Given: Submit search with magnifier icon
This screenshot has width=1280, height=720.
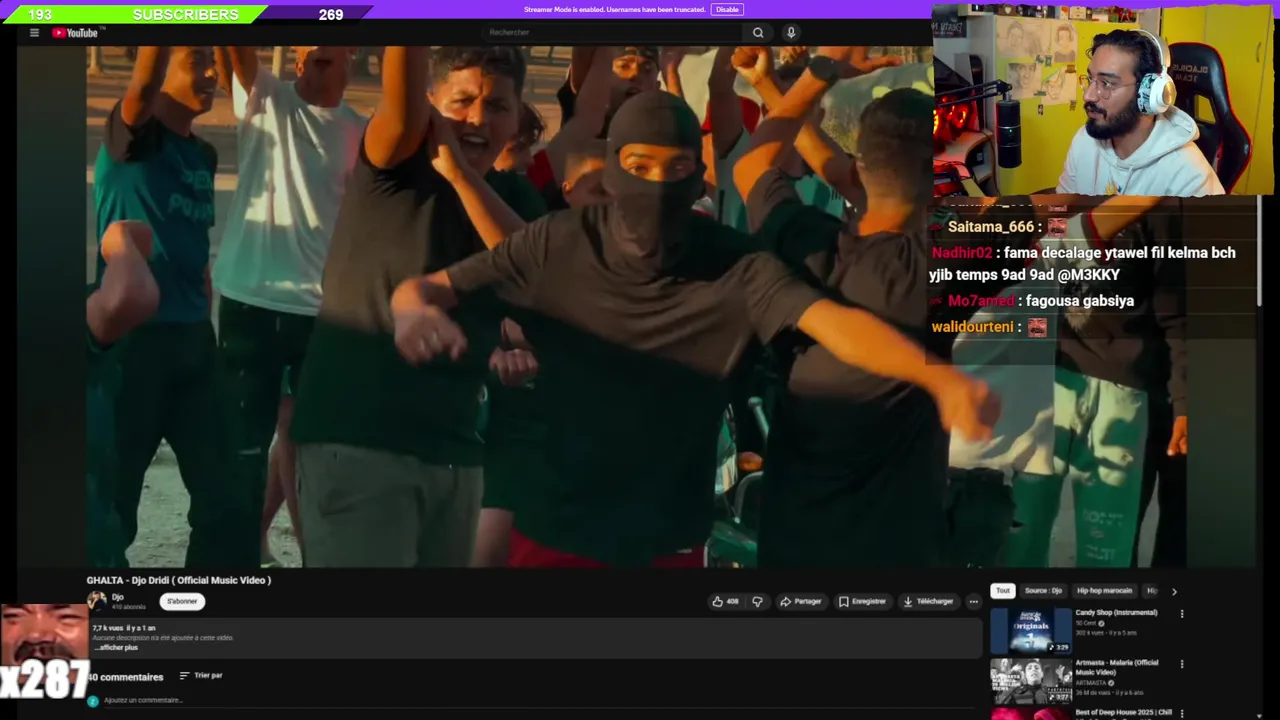Looking at the screenshot, I should pos(758,33).
